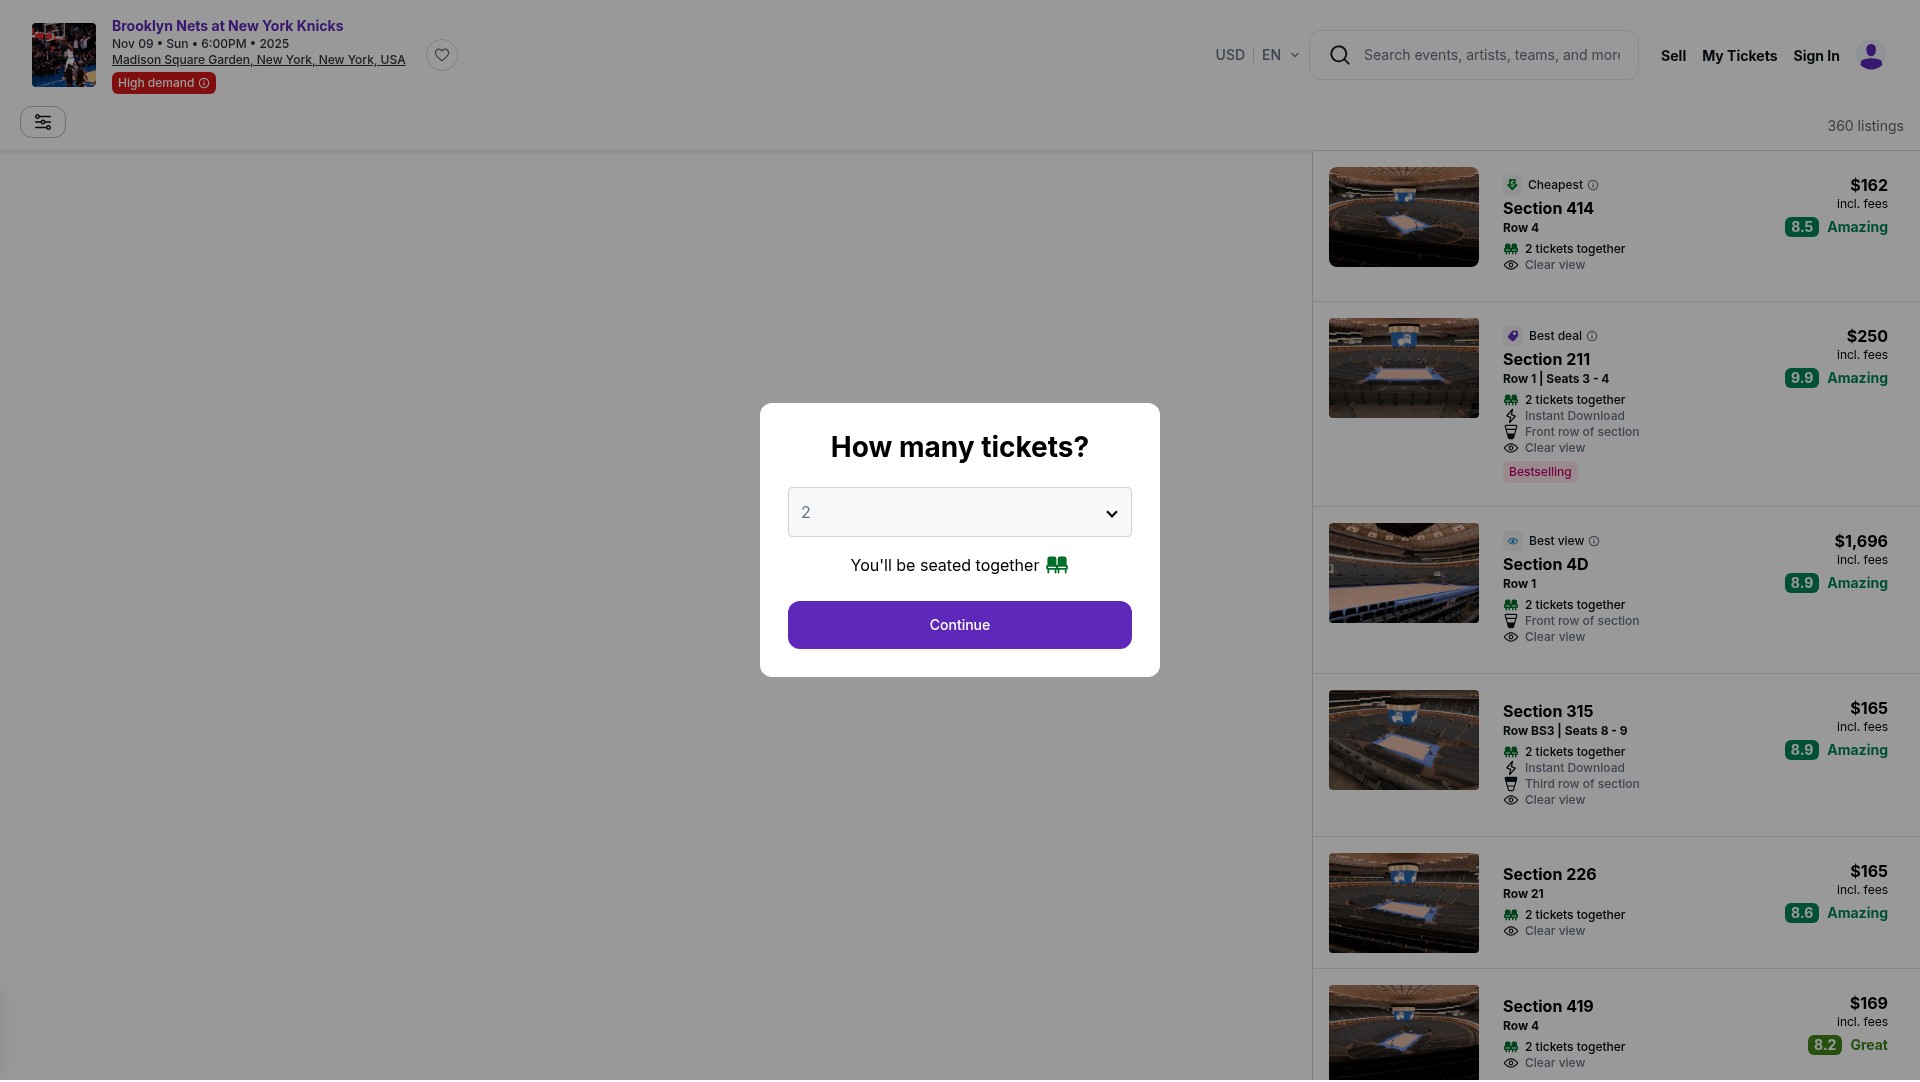This screenshot has height=1082, width=1920.
Task: Open the Sell page
Action: click(x=1673, y=56)
